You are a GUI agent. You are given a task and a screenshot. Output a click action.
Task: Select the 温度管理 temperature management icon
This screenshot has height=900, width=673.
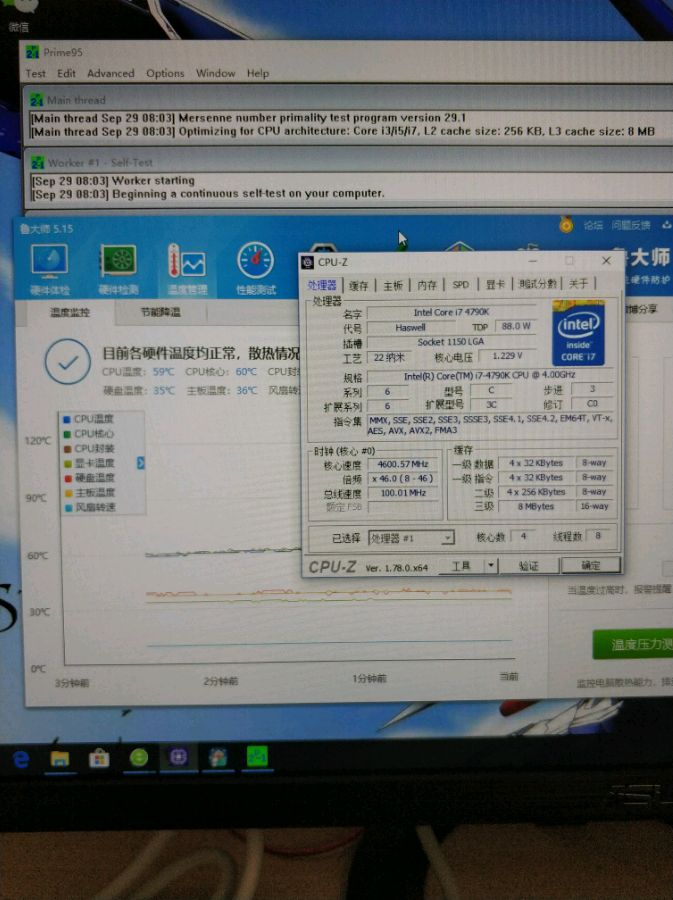pos(187,269)
